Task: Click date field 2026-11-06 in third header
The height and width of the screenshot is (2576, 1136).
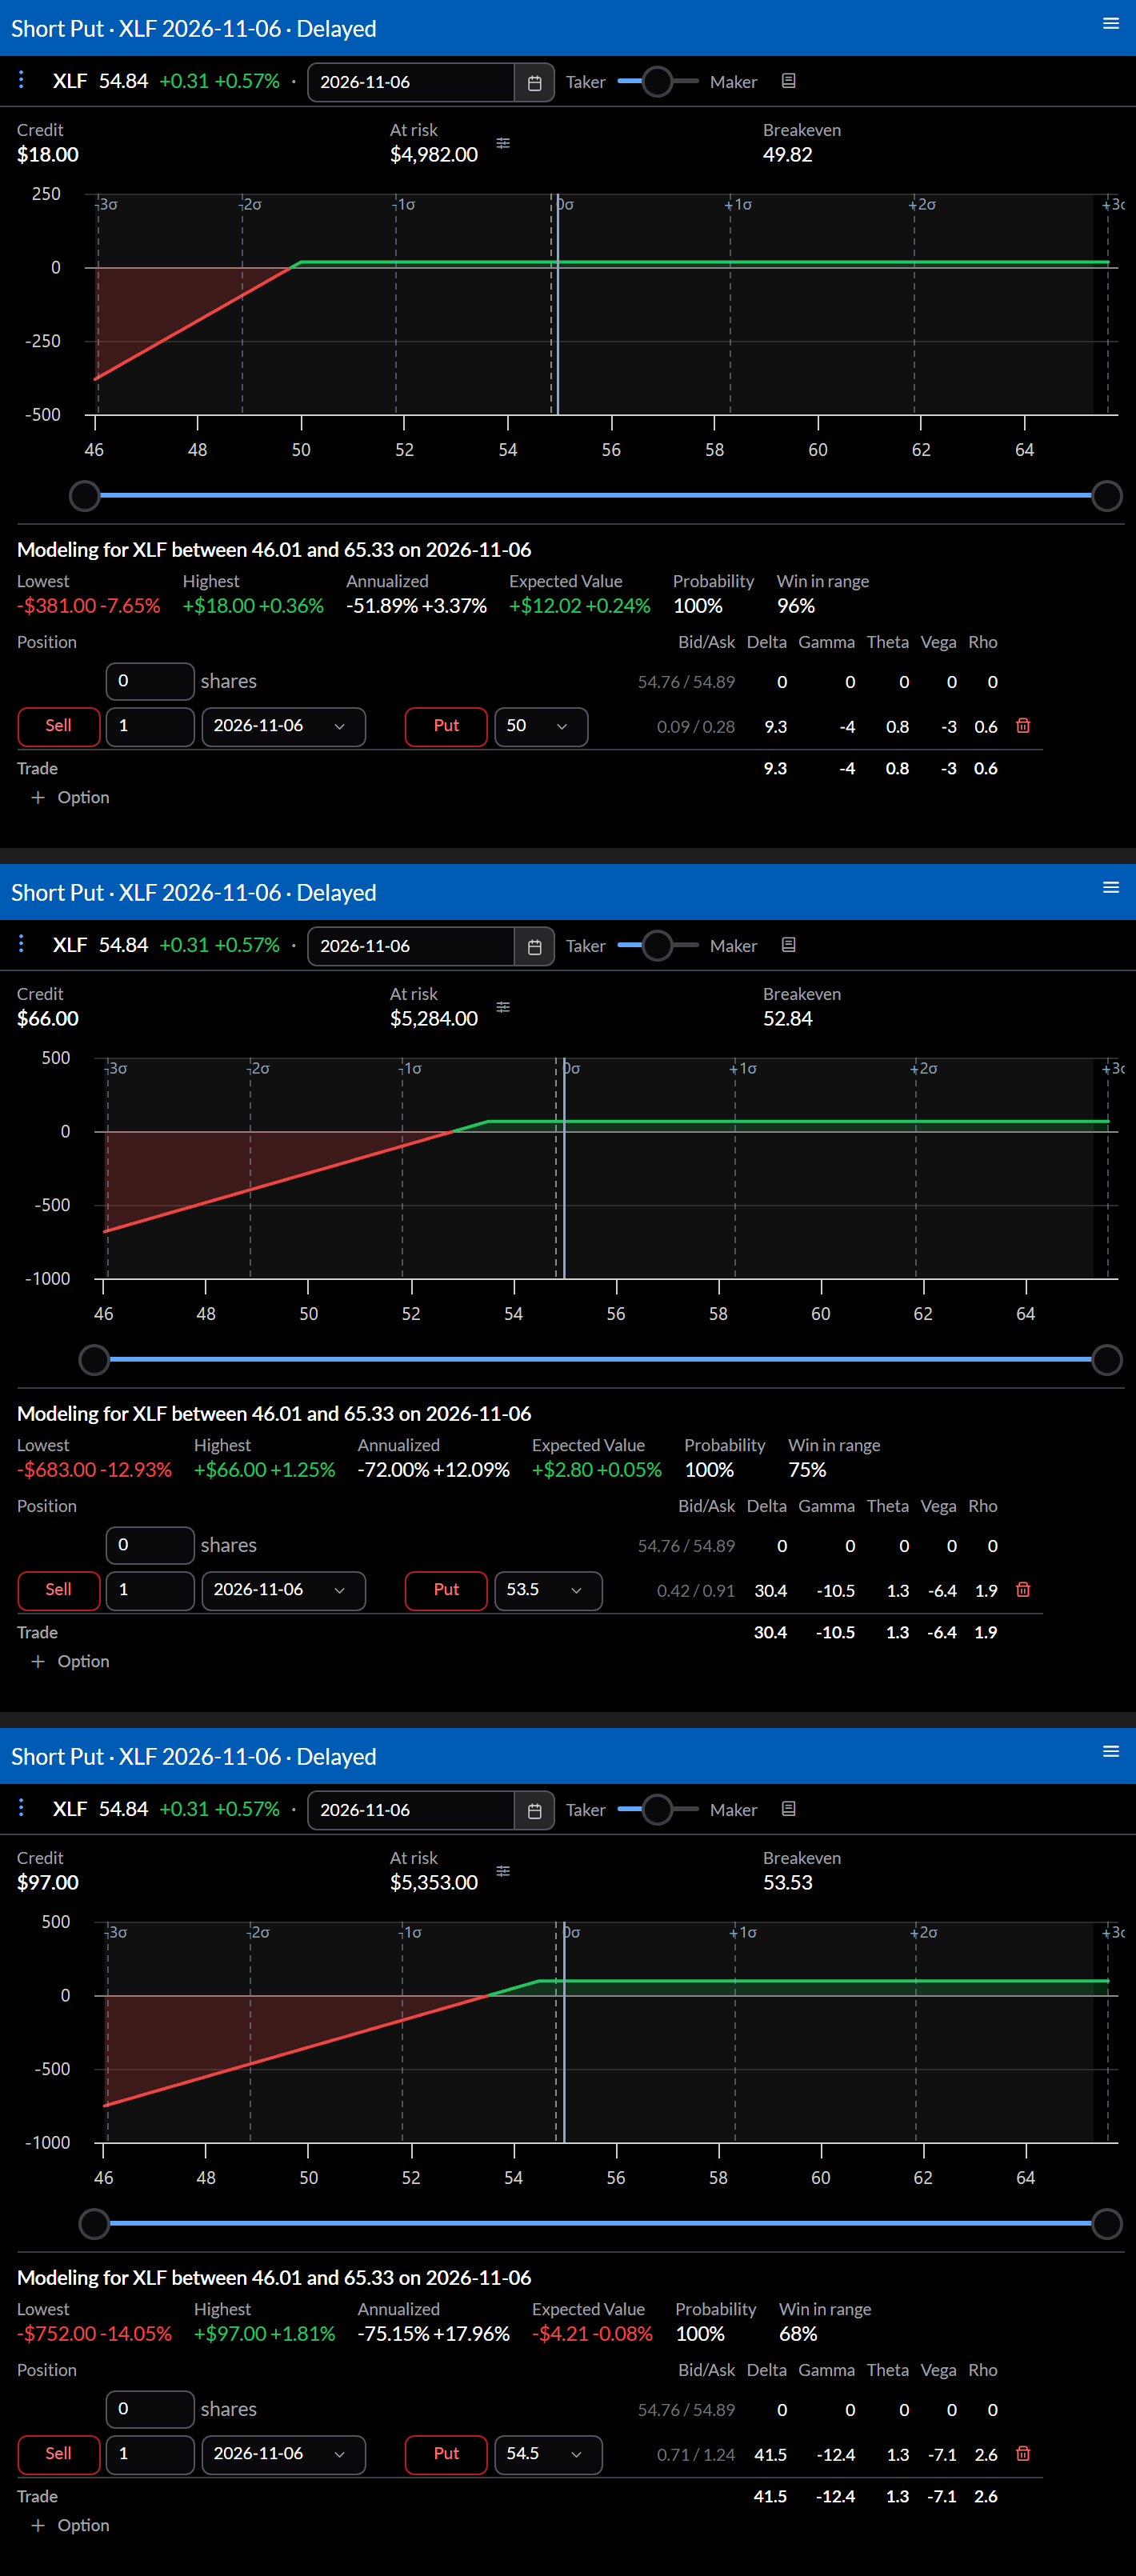Action: click(x=411, y=1810)
